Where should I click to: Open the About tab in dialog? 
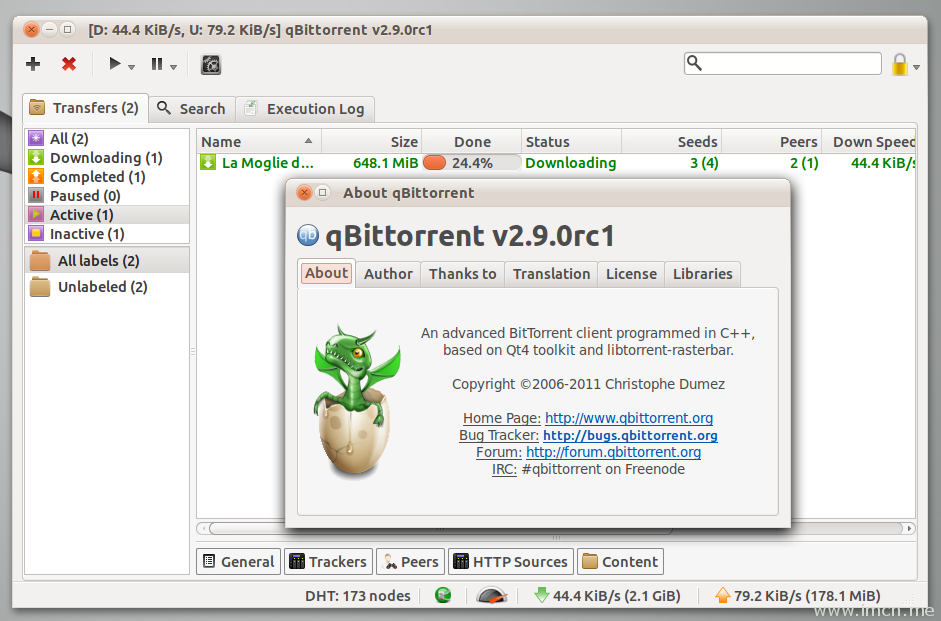point(326,273)
